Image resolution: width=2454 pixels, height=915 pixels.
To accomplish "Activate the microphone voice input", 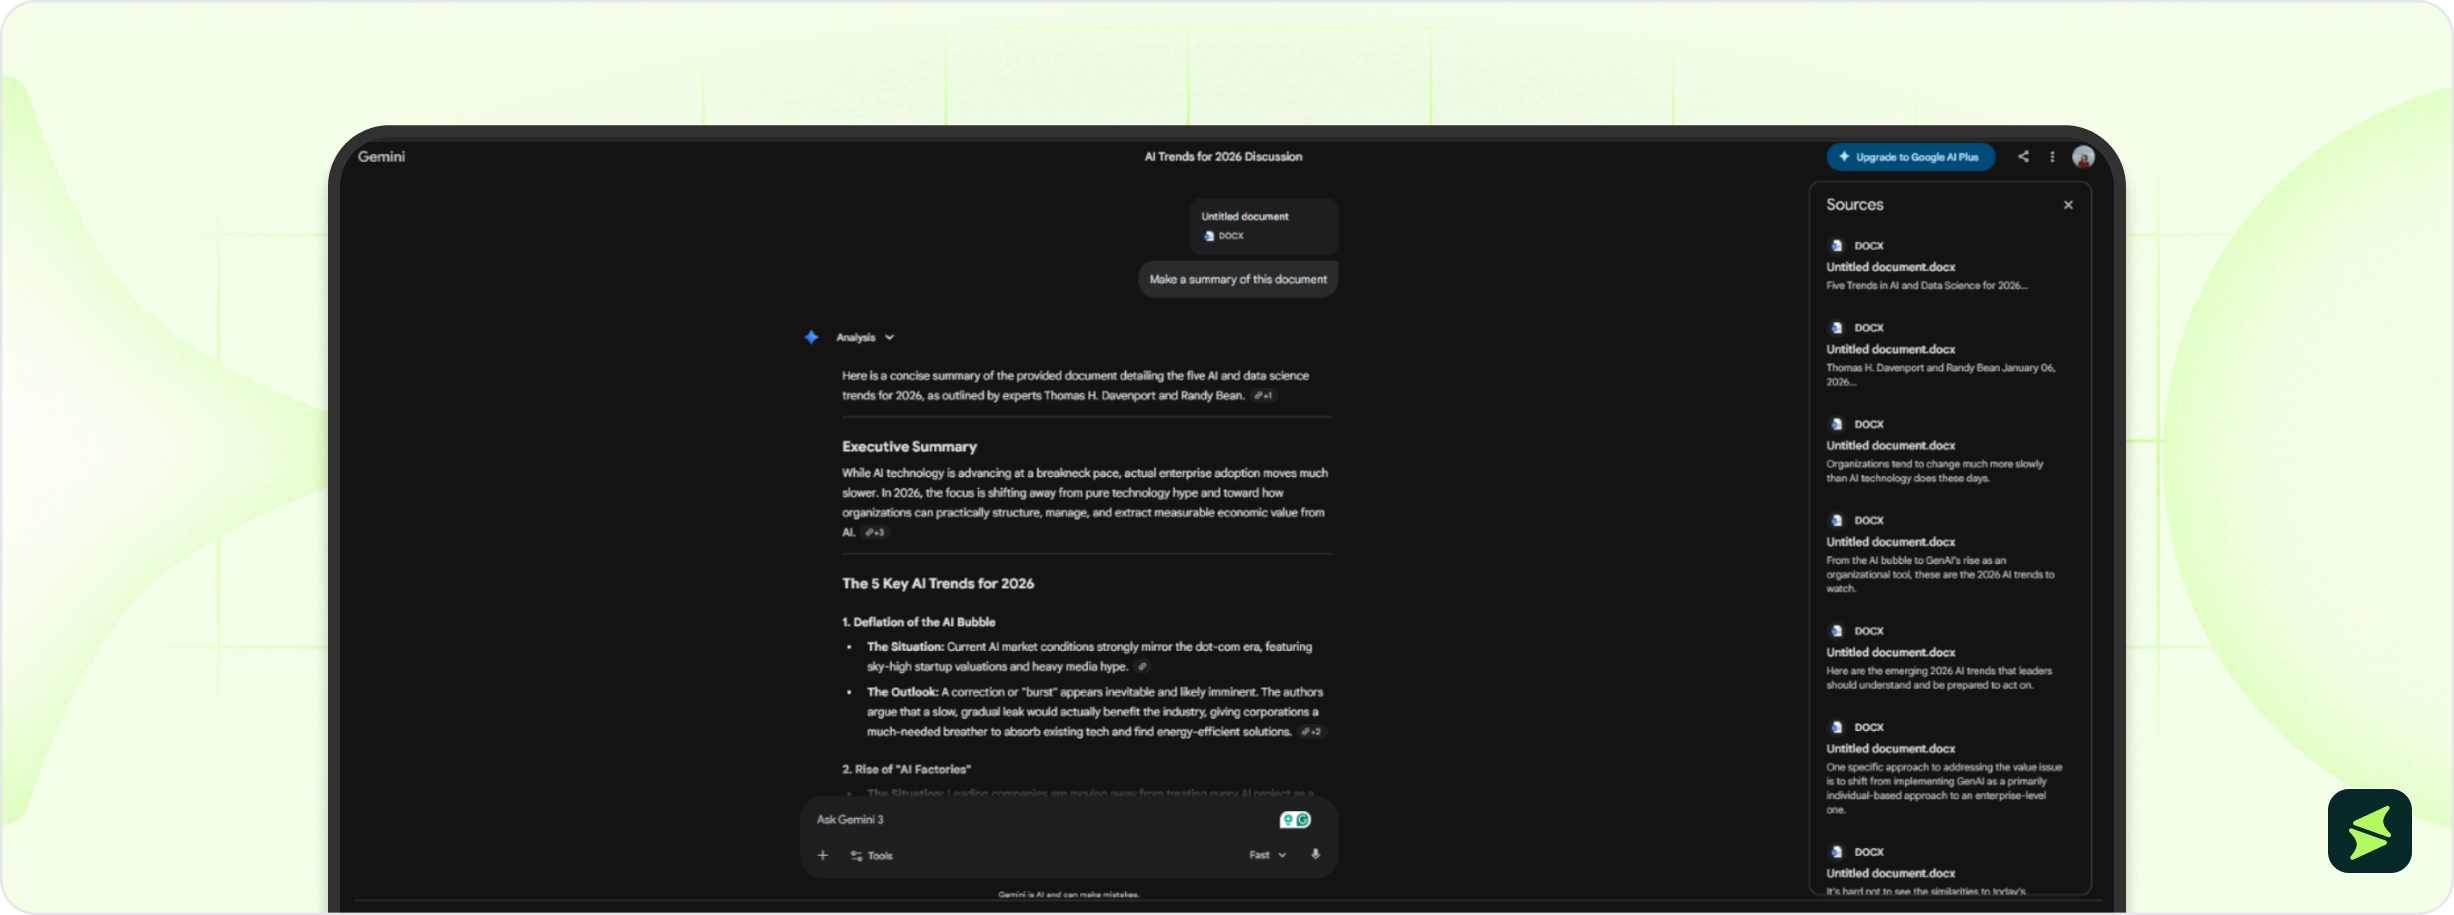I will 1316,855.
